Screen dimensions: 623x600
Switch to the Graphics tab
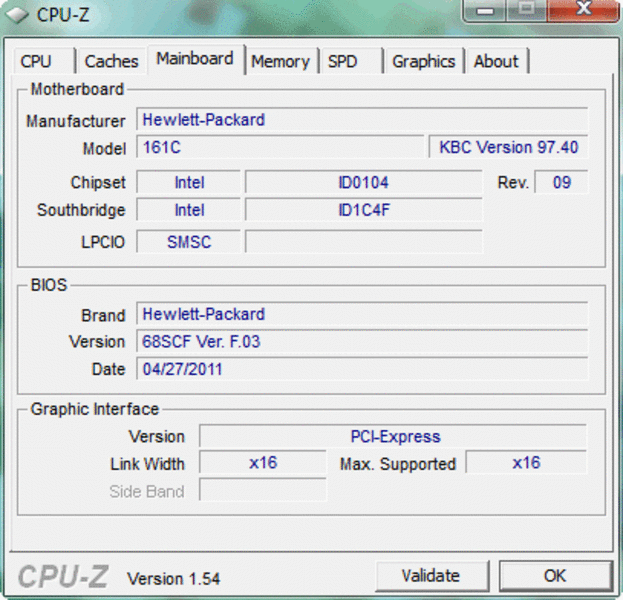[423, 61]
